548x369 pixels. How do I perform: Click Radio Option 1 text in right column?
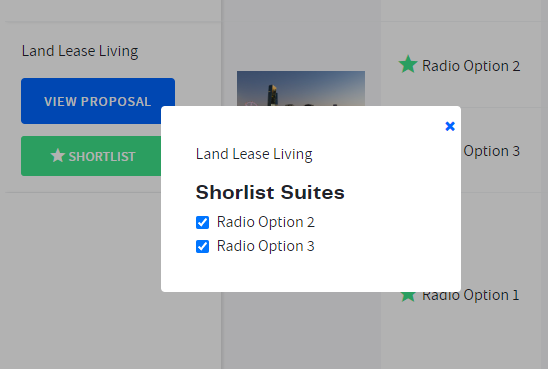470,296
